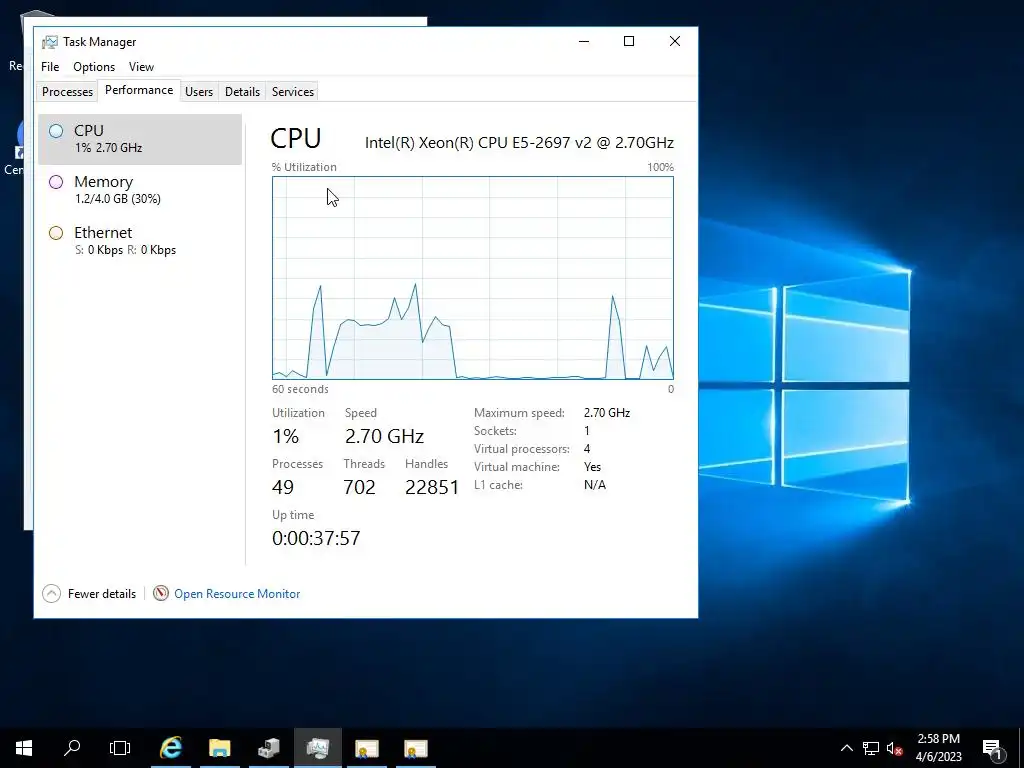Click first certificate window taskbar icon
Viewport: 1024px width, 768px height.
367,748
